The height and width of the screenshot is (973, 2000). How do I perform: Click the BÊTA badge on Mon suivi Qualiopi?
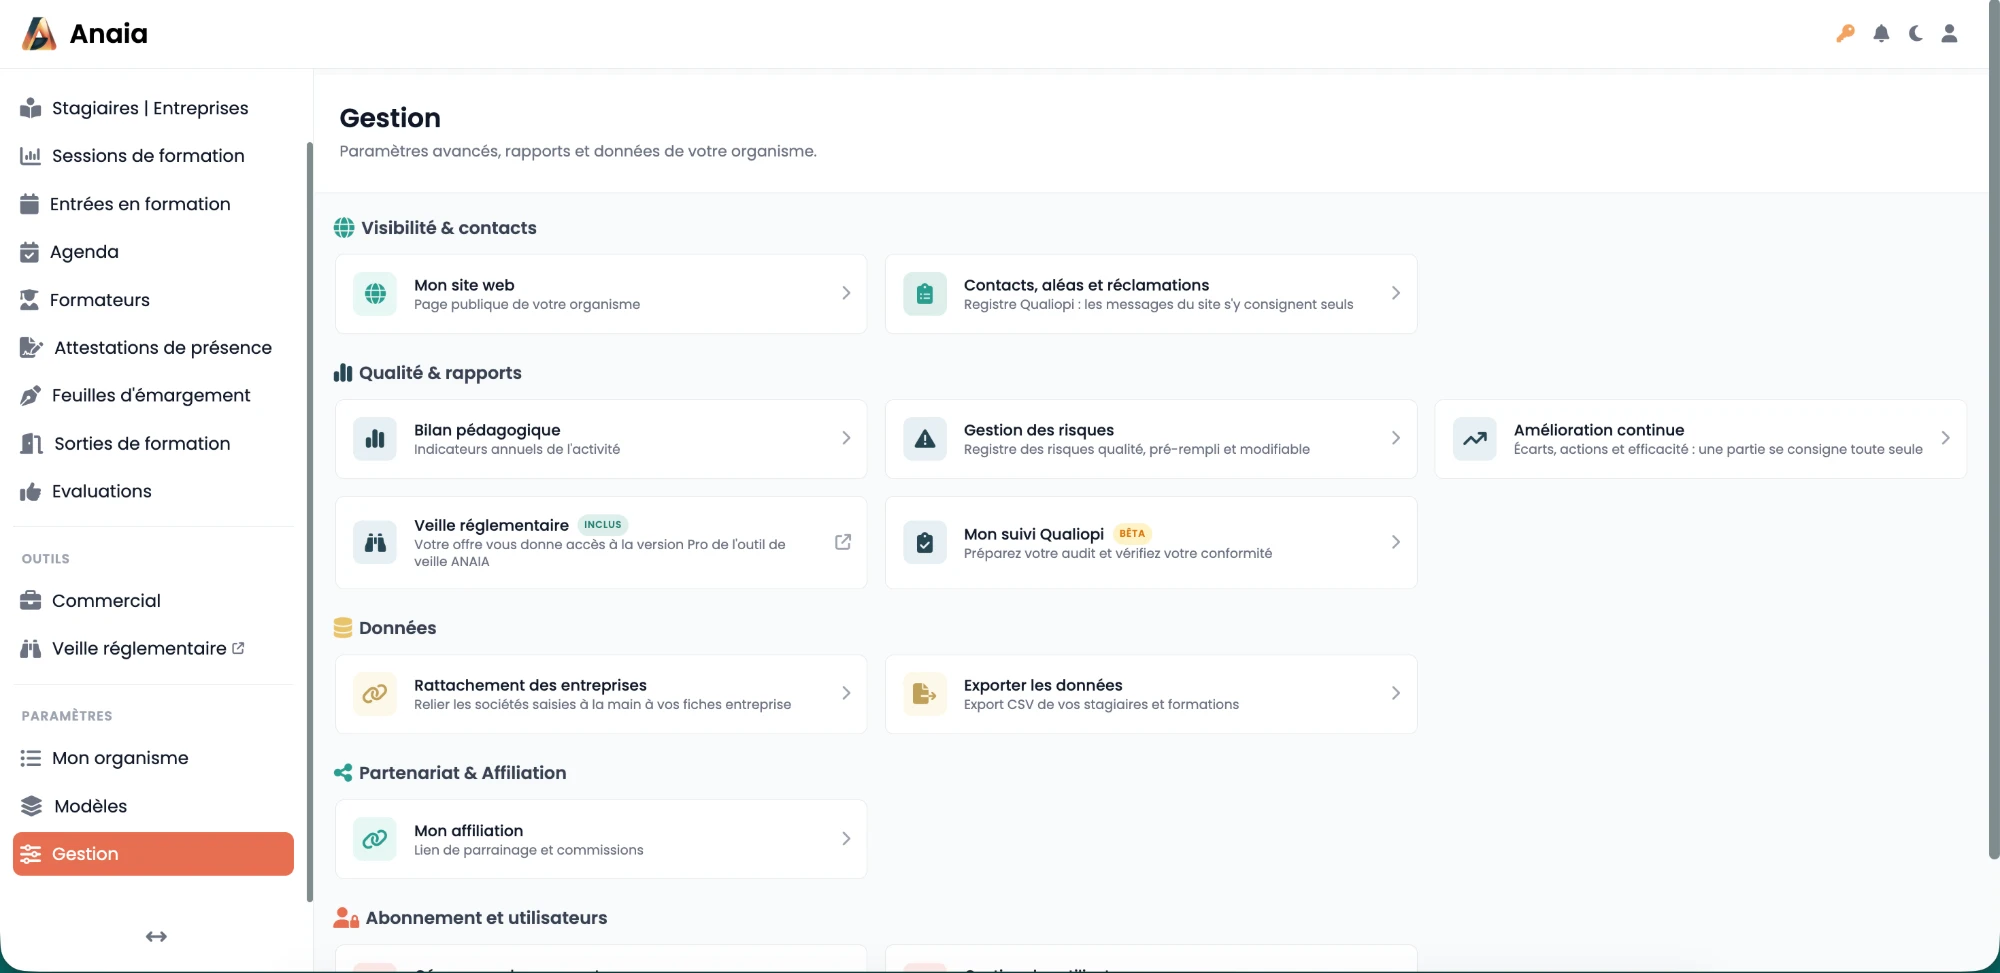point(1132,533)
